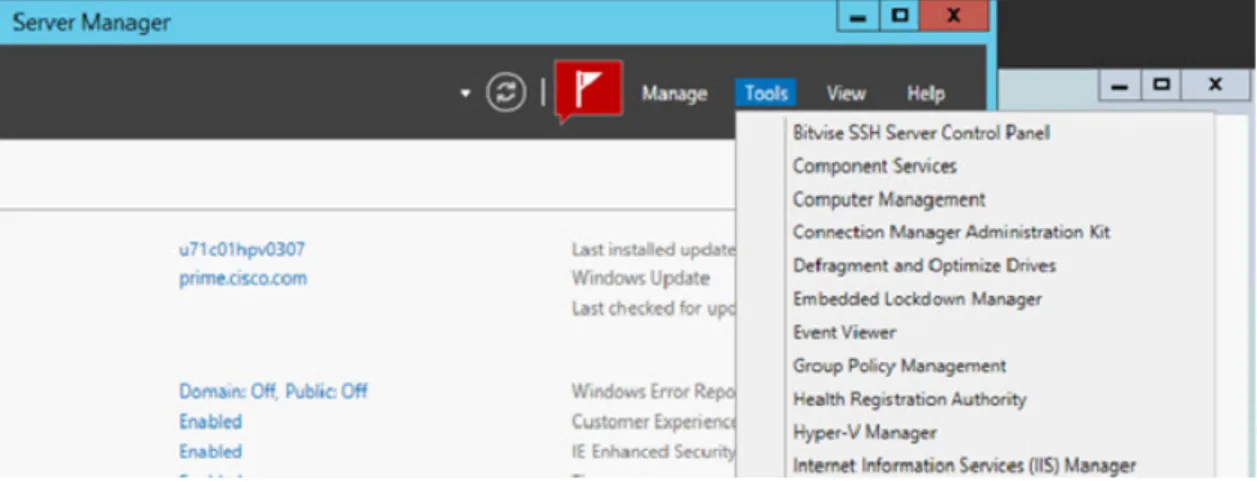Launch Computer Management
Image resolution: width=1257 pixels, height=482 pixels.
889,199
